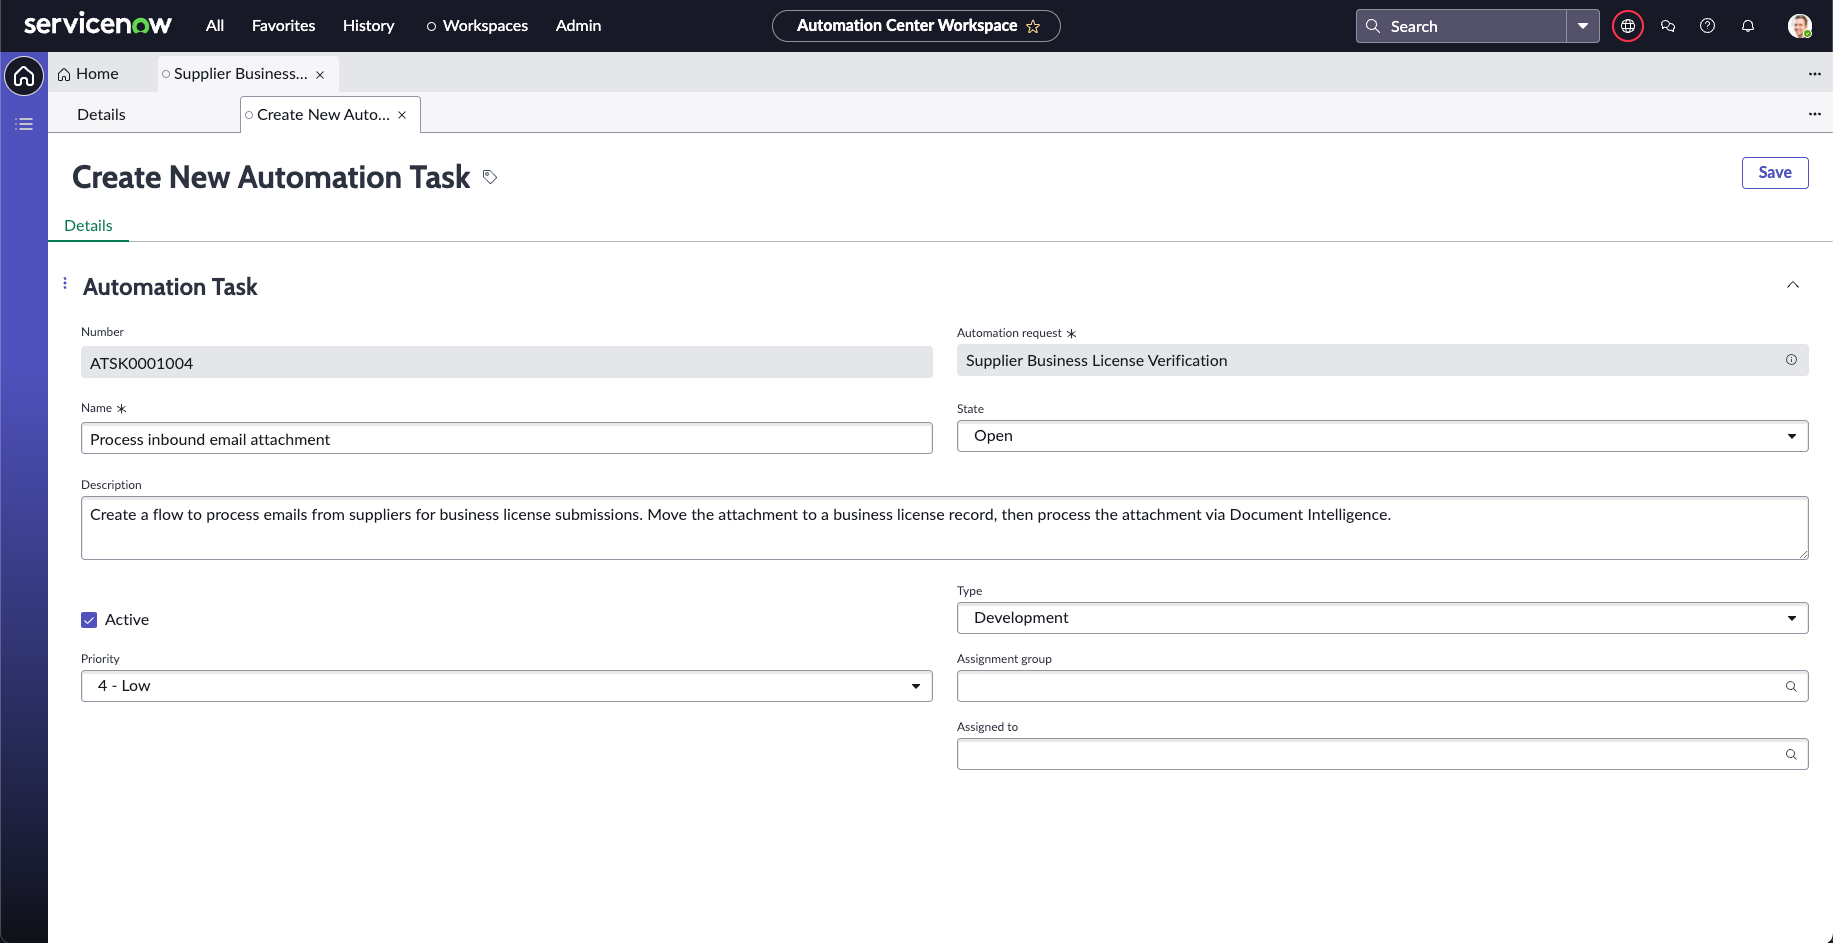Open the list menu icon in sidebar
1833x943 pixels.
click(x=24, y=124)
